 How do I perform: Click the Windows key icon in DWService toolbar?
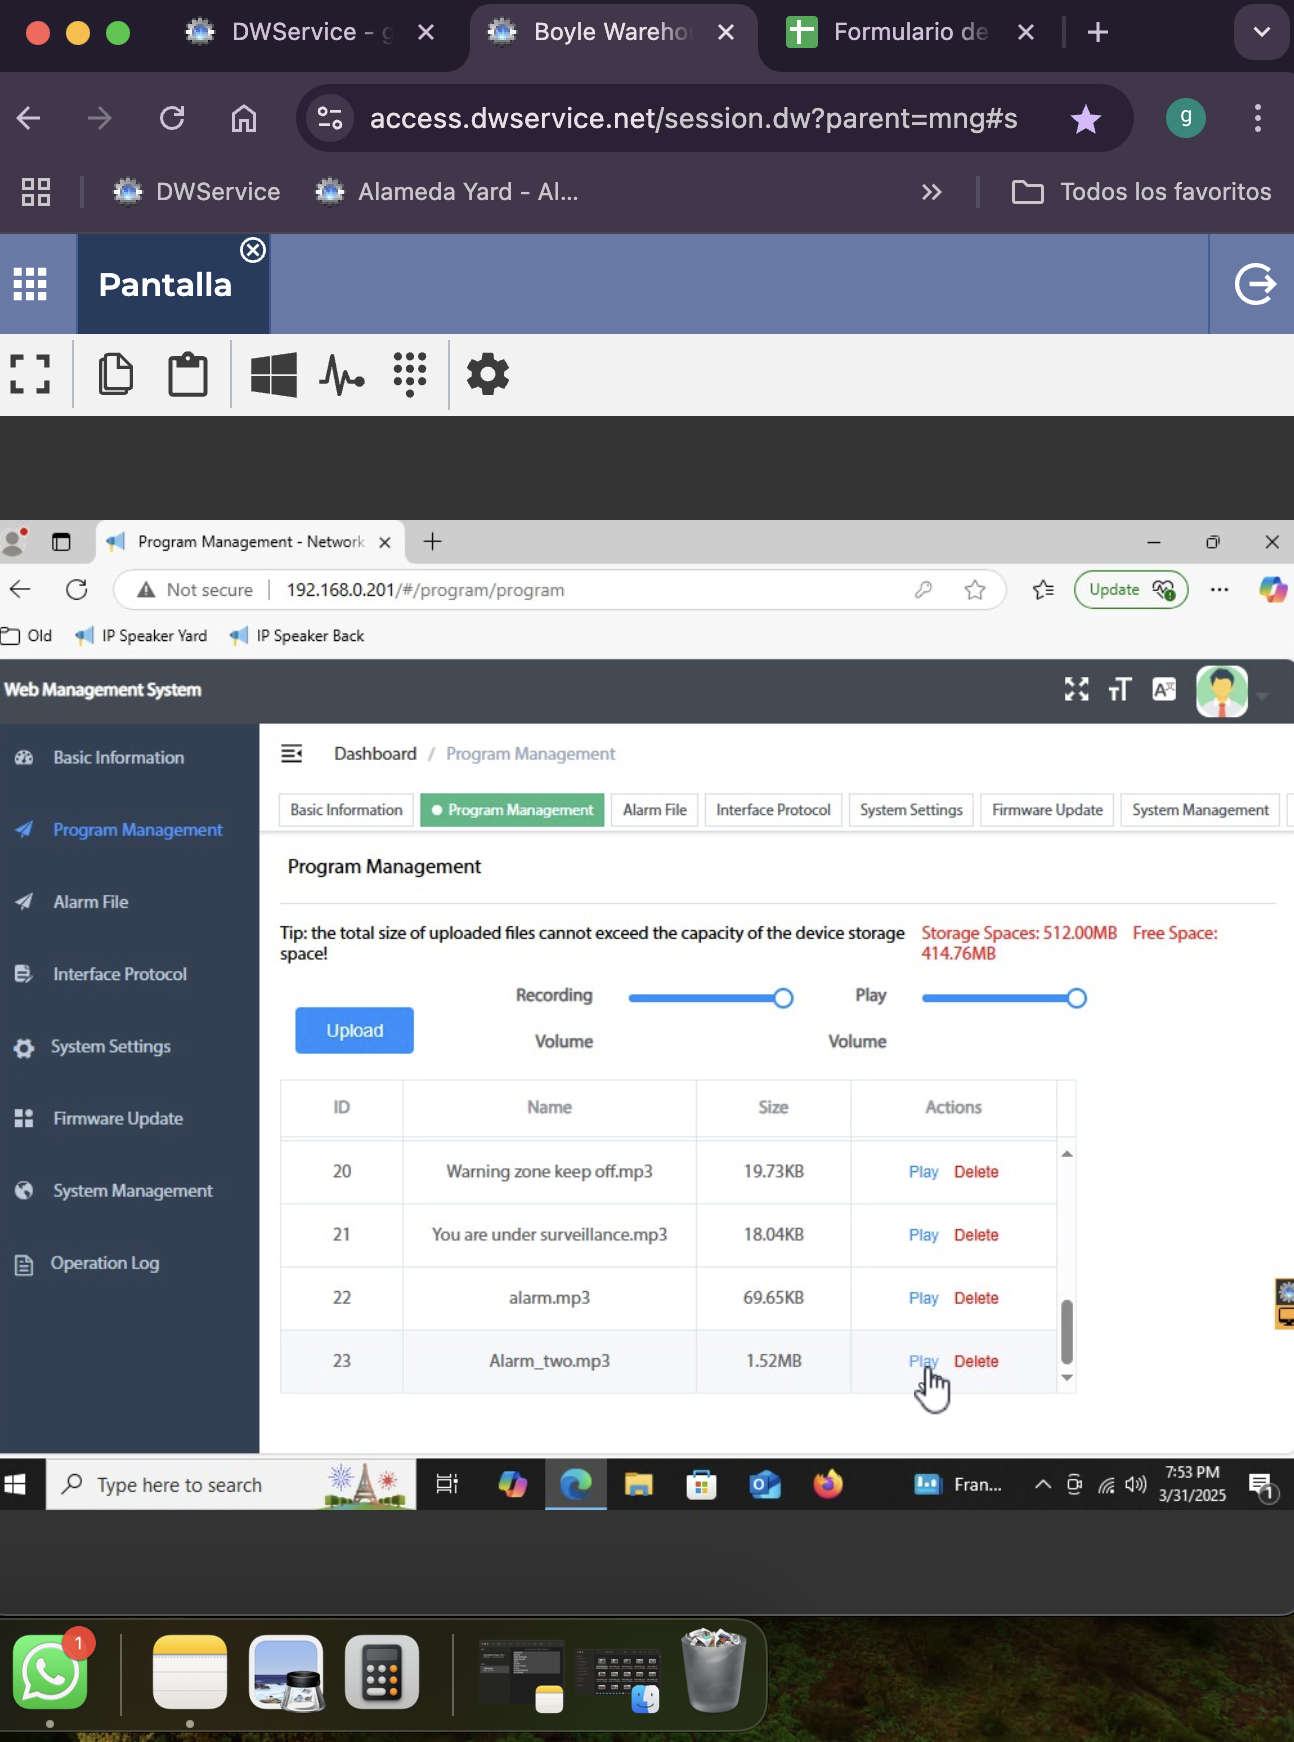coord(274,375)
